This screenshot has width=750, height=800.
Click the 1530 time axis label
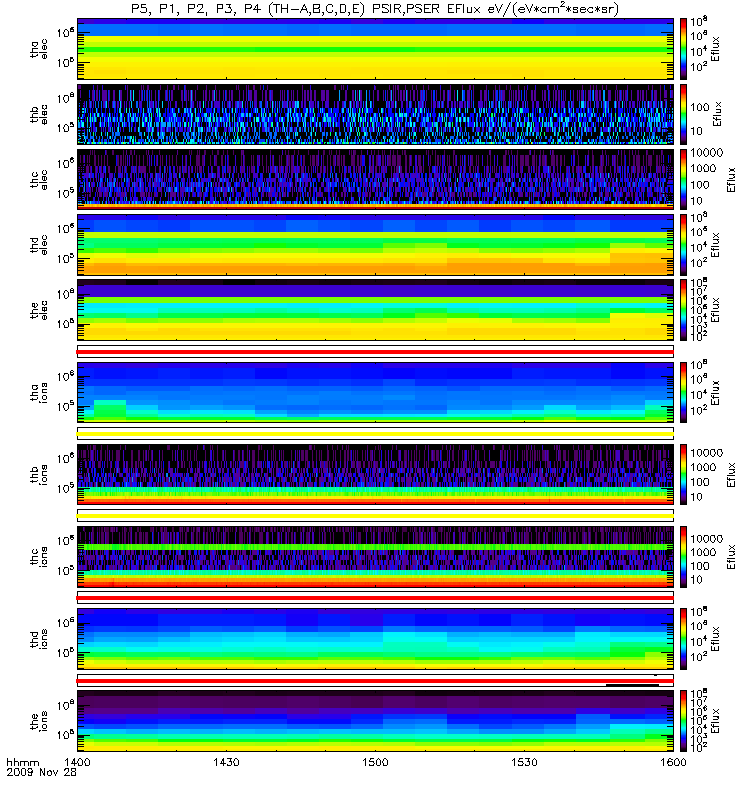524,762
